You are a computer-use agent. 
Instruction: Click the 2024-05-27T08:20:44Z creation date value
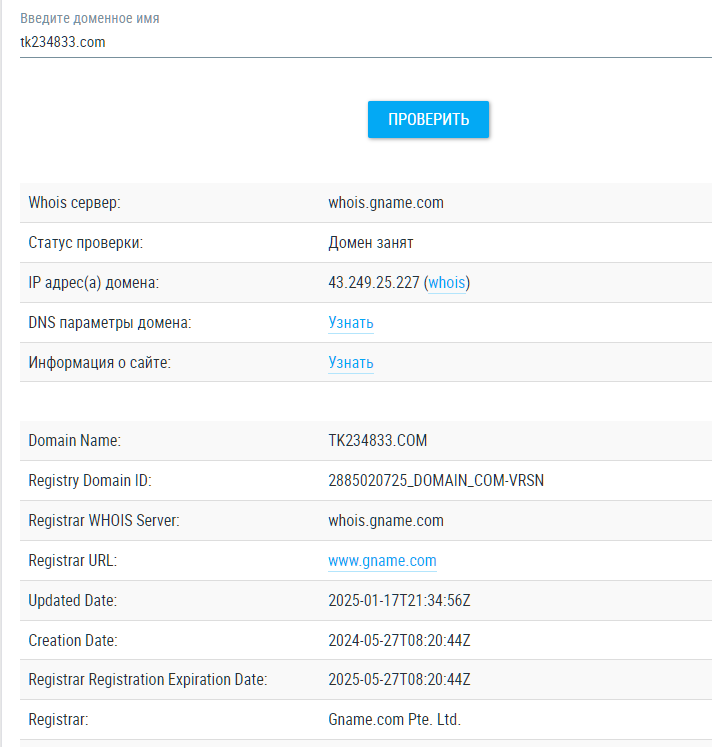tap(399, 640)
